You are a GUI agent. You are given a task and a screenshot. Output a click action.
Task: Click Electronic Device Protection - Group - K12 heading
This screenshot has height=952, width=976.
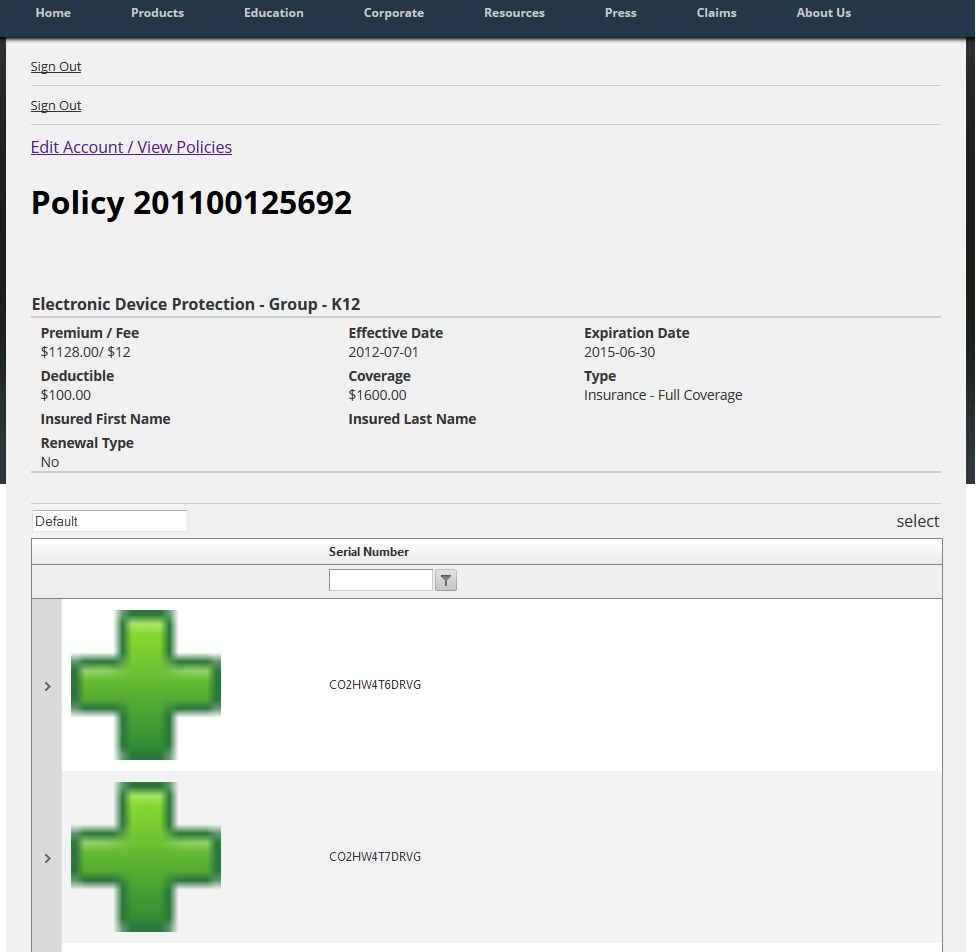pyautogui.click(x=196, y=304)
